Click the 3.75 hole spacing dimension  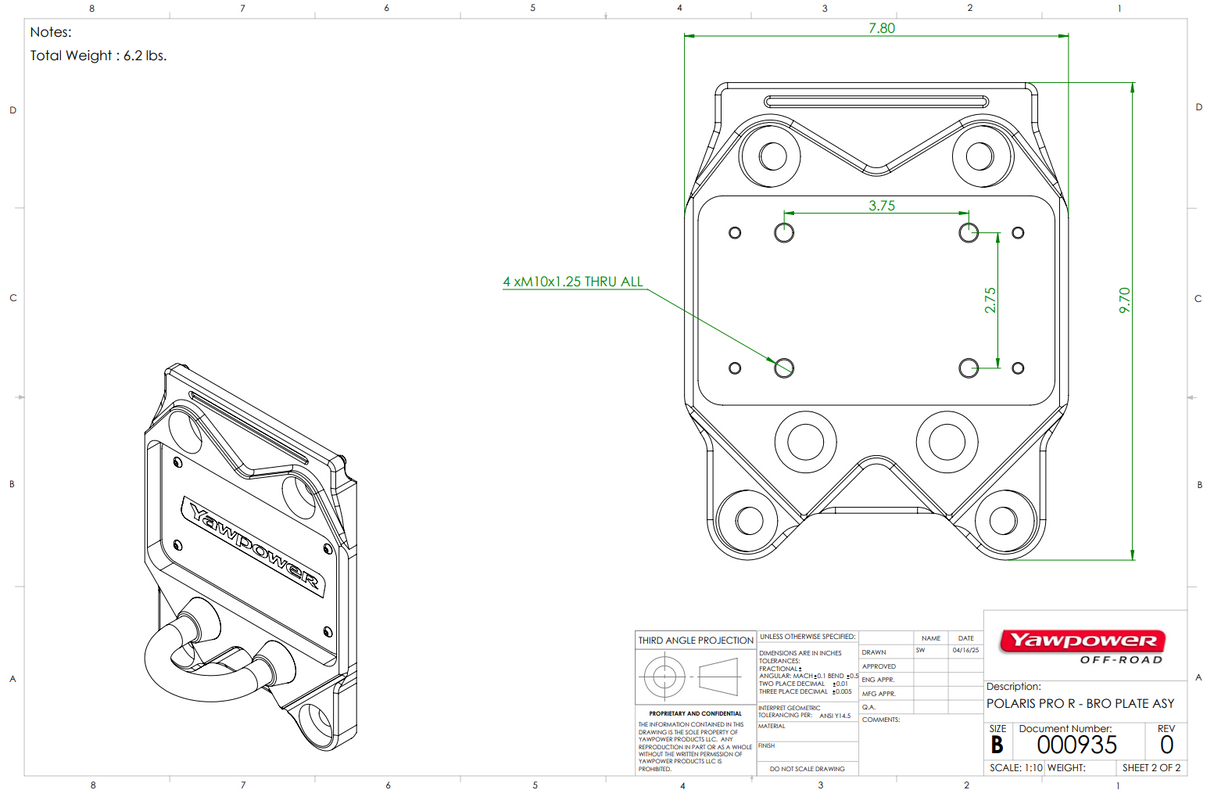point(881,204)
